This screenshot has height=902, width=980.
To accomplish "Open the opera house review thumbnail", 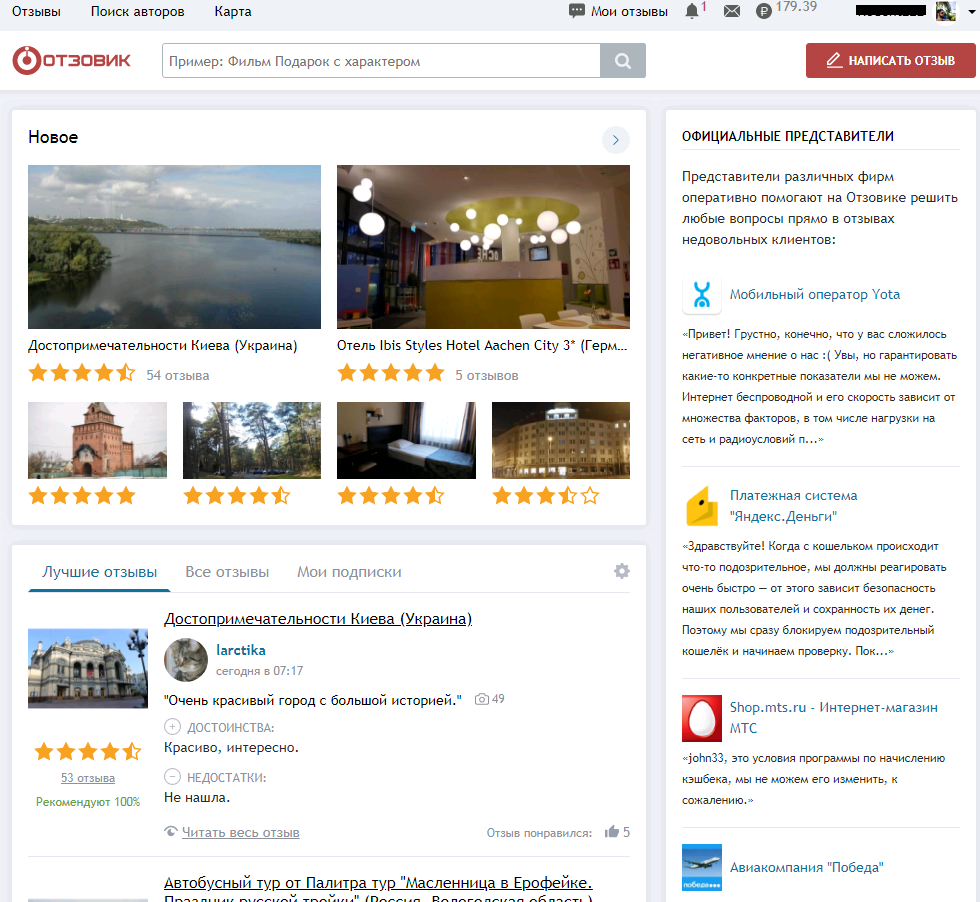I will (88, 668).
